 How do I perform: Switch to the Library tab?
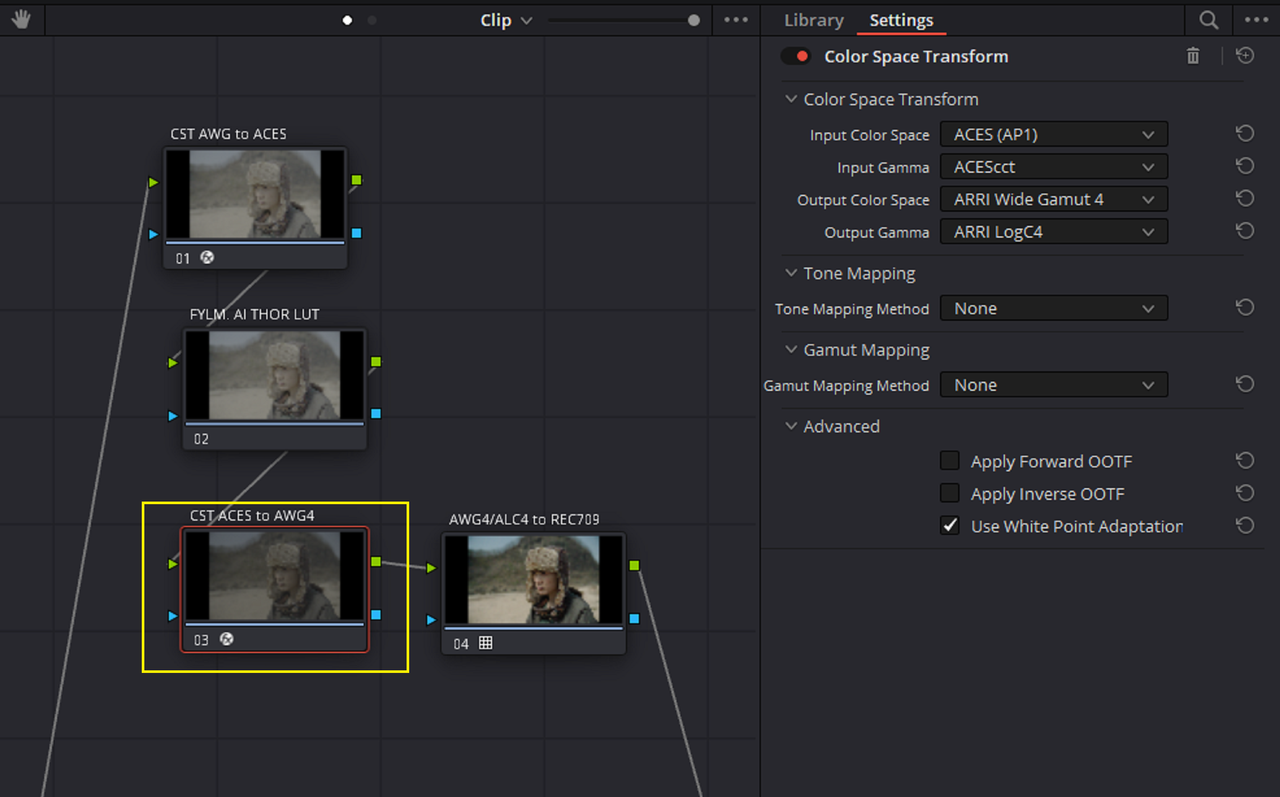point(813,20)
